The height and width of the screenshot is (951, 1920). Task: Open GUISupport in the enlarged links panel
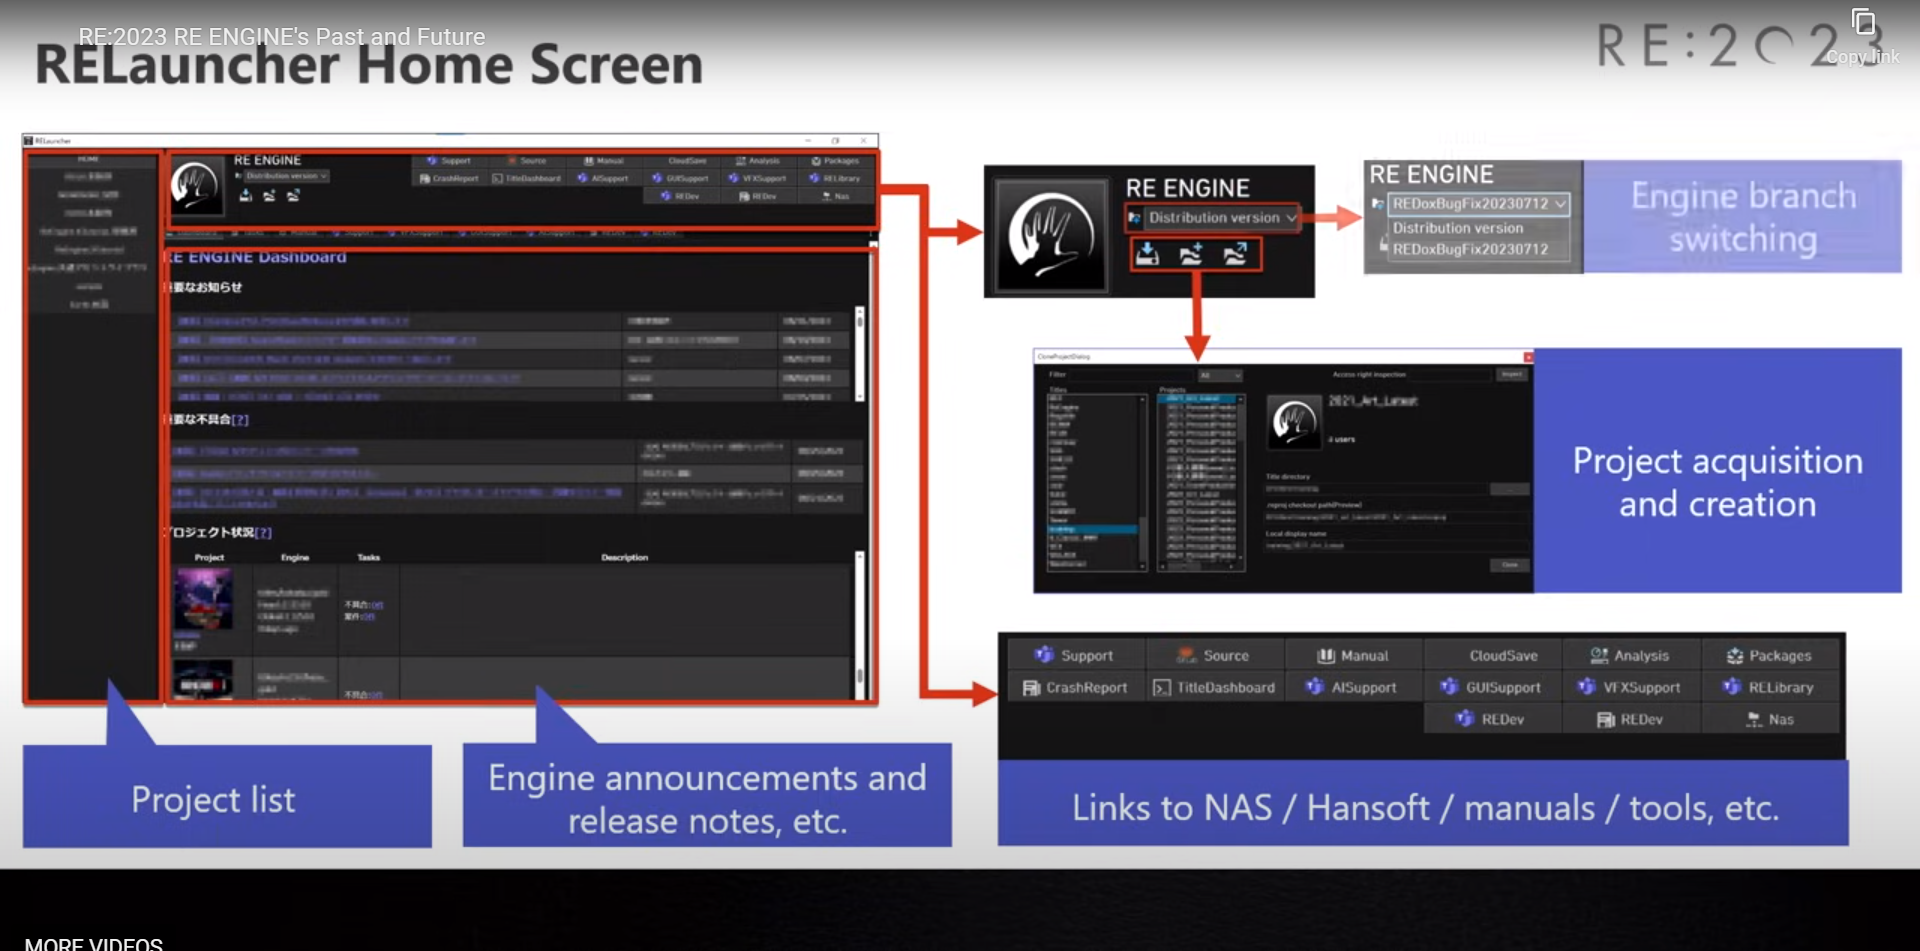click(1491, 687)
